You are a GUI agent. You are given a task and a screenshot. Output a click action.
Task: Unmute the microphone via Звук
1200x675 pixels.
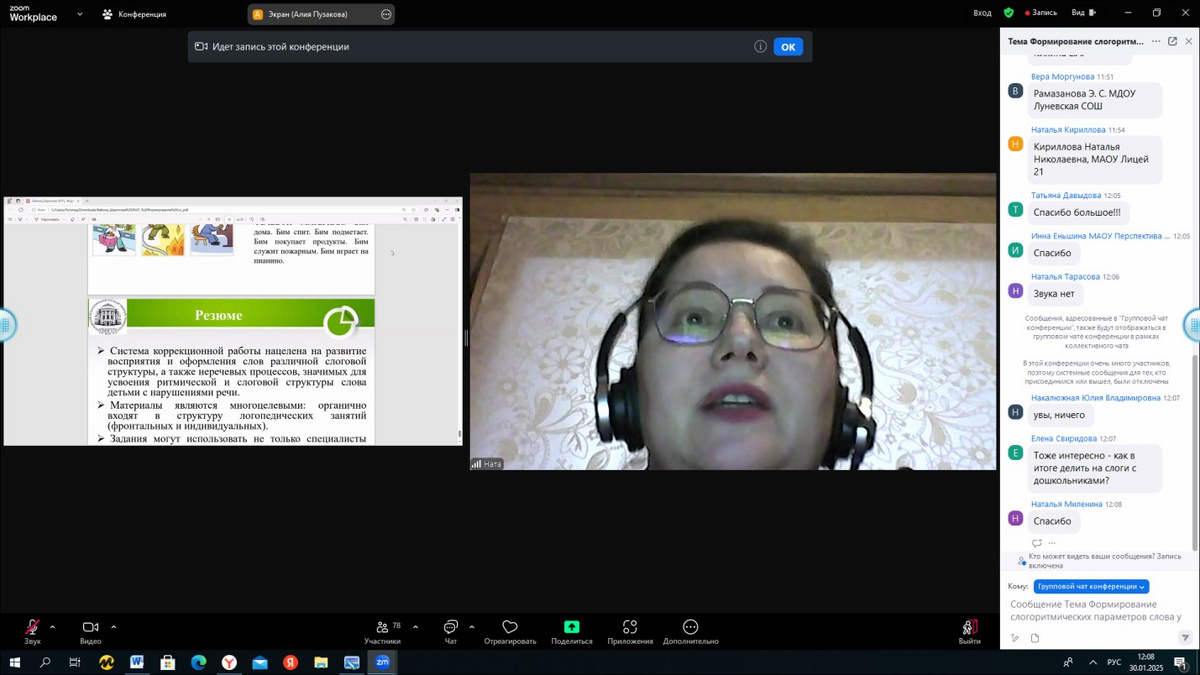click(32, 631)
